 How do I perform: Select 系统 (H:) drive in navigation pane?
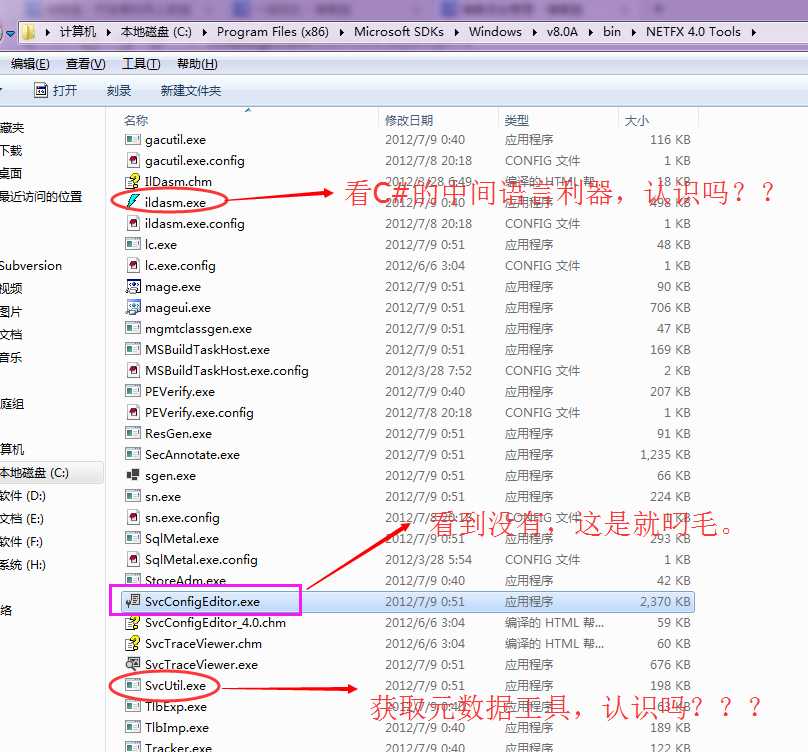tap(23, 564)
